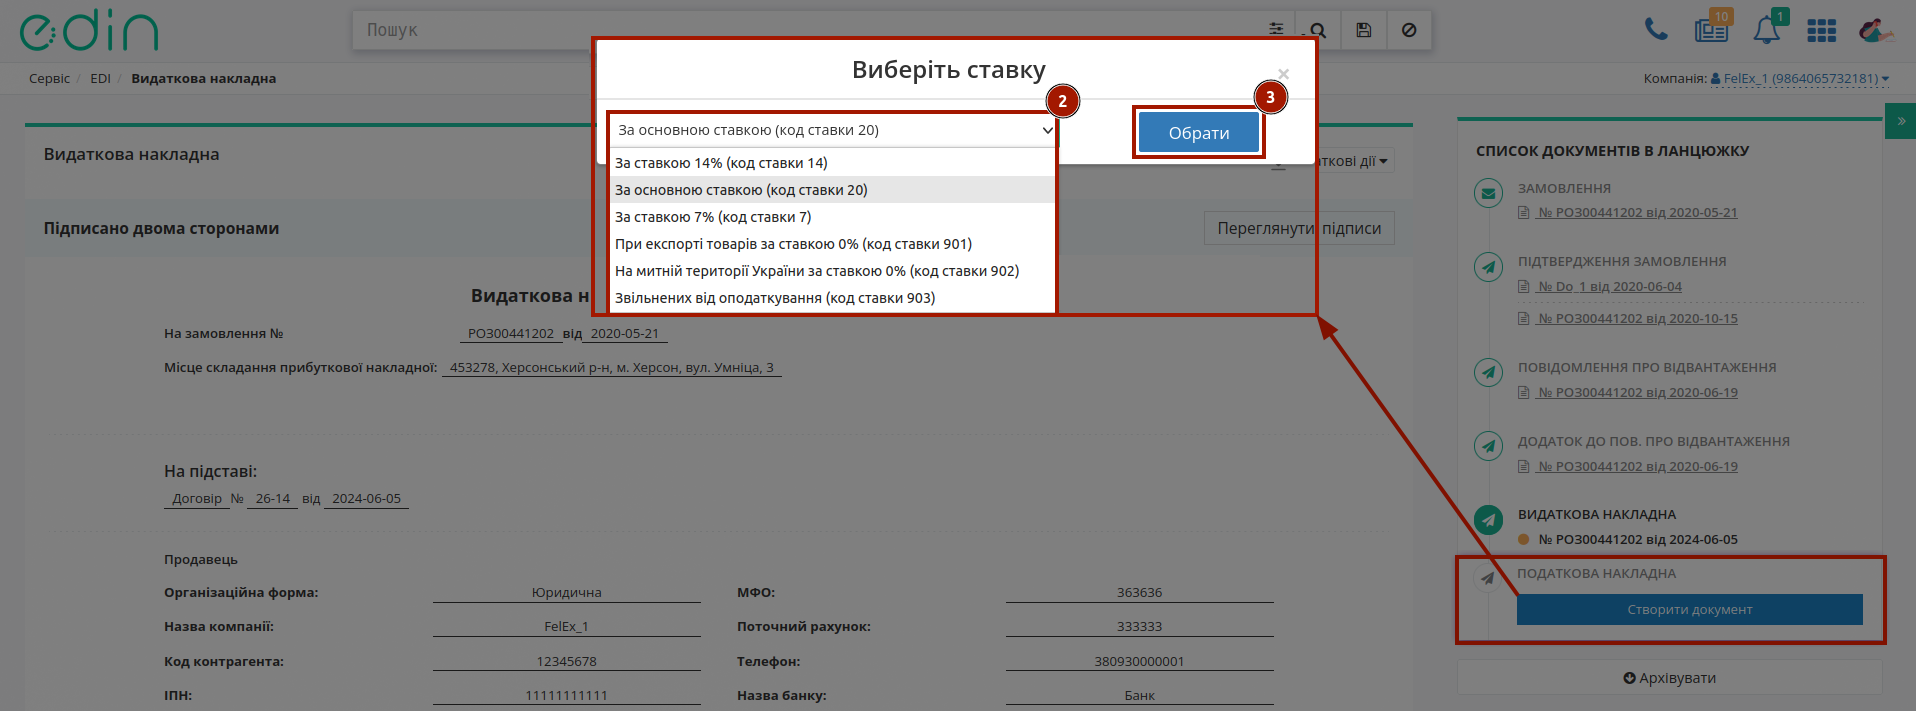This screenshot has height=711, width=1916.
Task: Click the Створити документ button
Action: pyautogui.click(x=1689, y=610)
